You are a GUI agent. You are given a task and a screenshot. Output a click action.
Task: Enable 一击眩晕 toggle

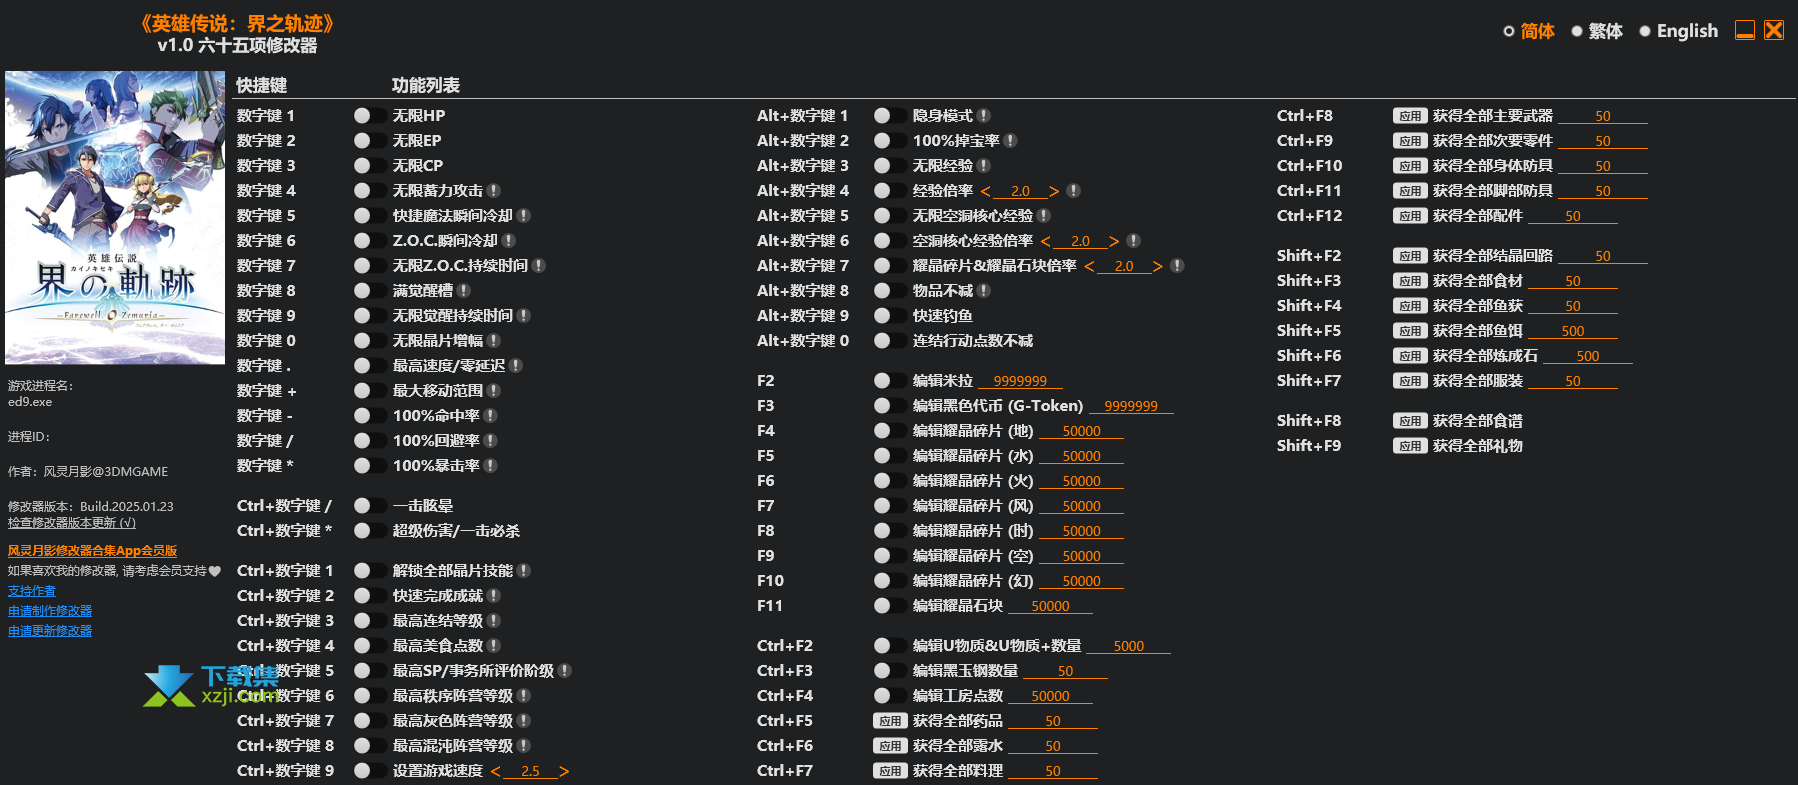369,505
